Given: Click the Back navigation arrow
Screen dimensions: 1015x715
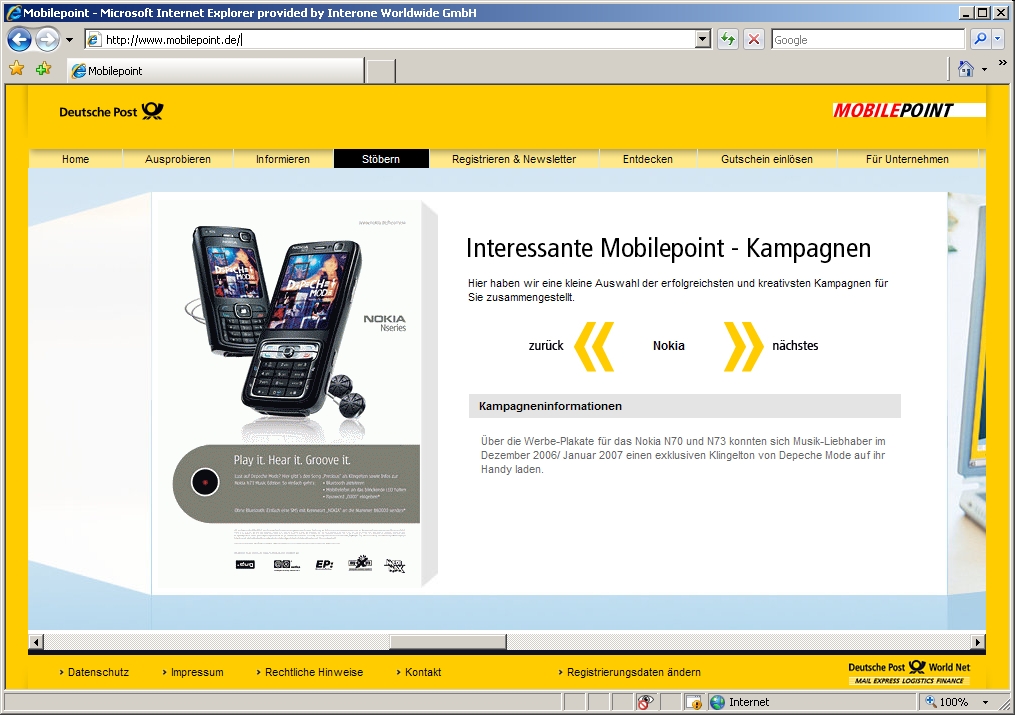Looking at the screenshot, I should [x=18, y=38].
